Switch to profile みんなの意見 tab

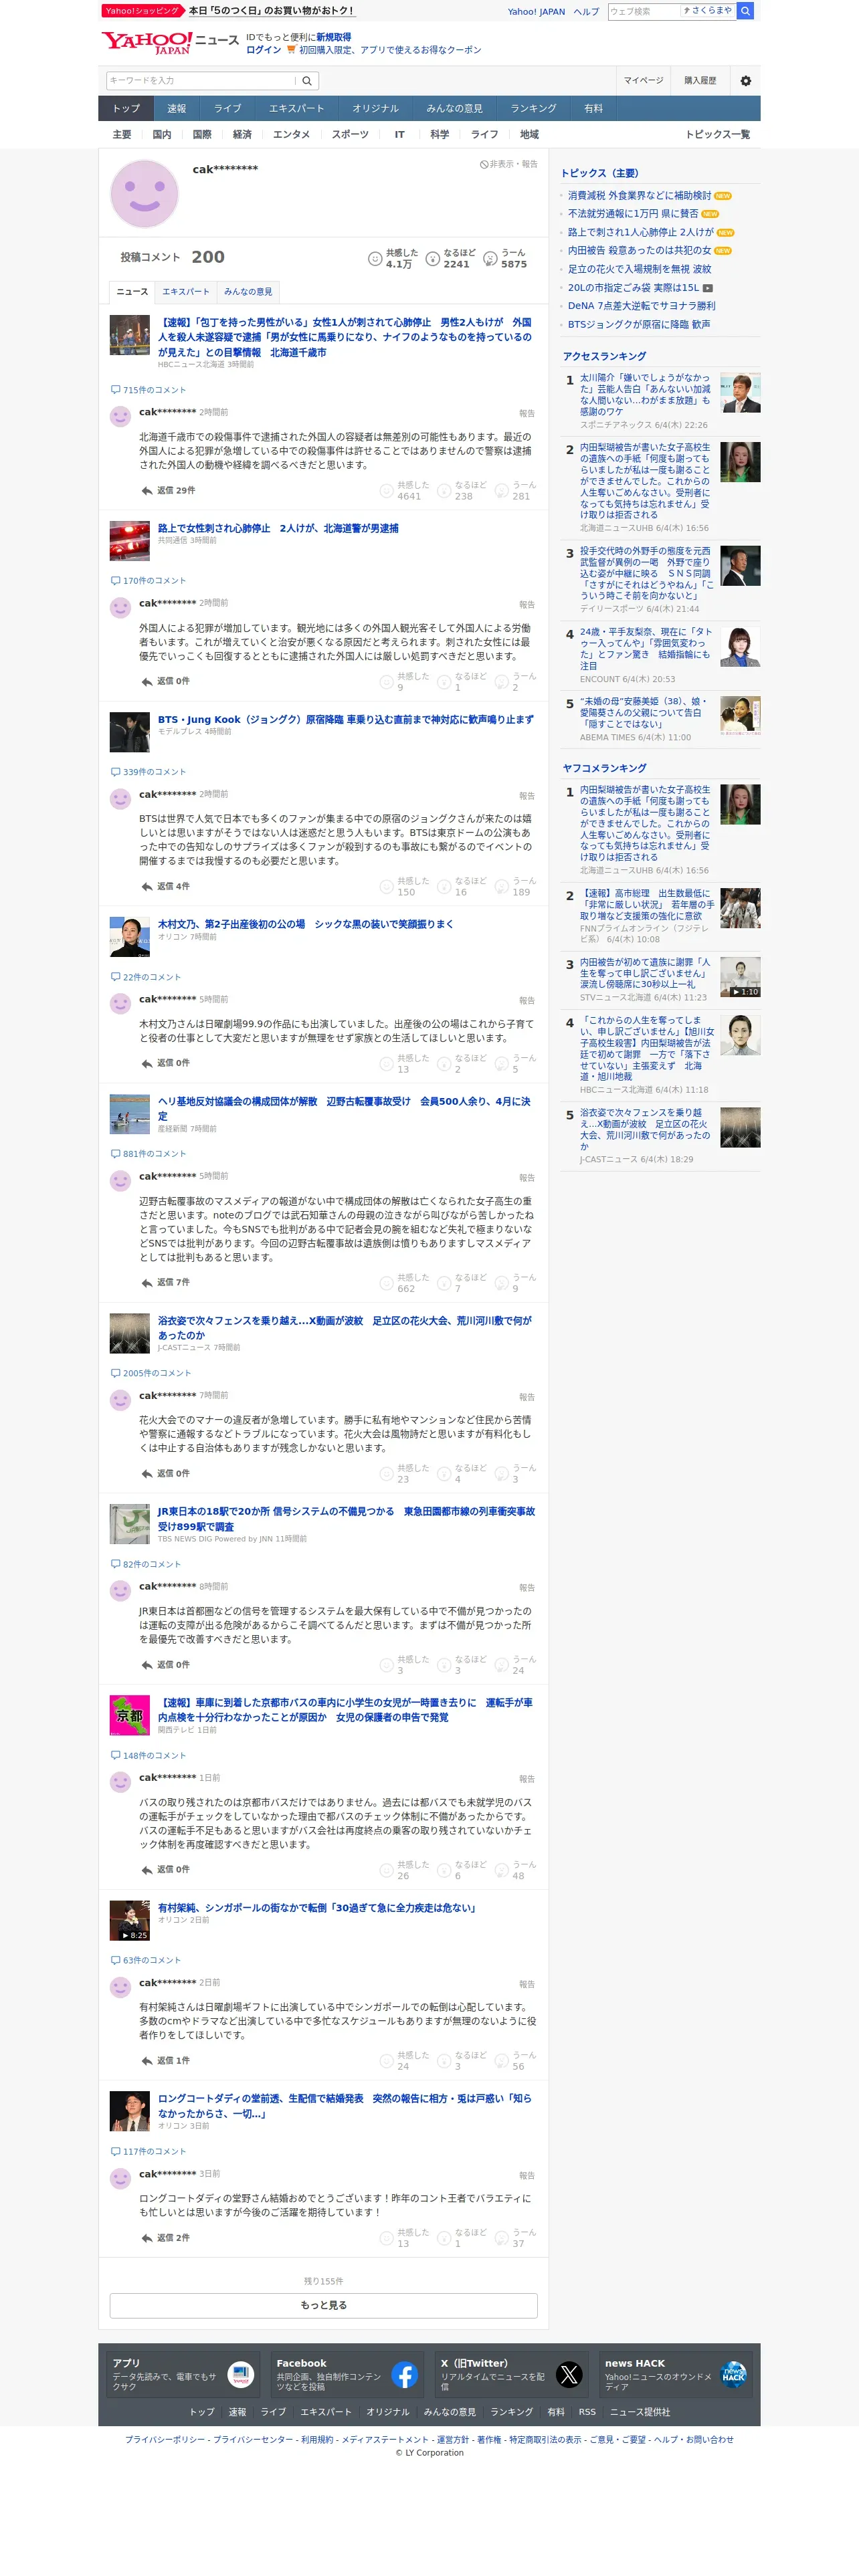click(x=248, y=292)
